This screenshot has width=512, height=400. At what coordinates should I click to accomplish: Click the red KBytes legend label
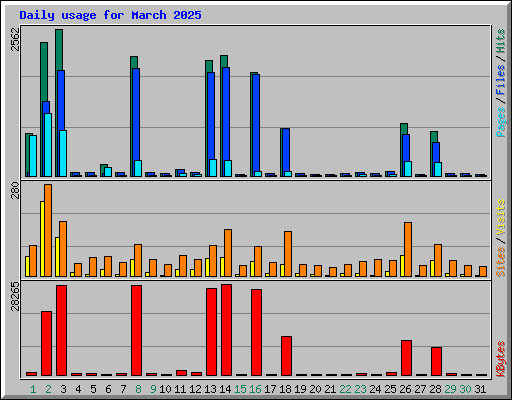(x=500, y=359)
